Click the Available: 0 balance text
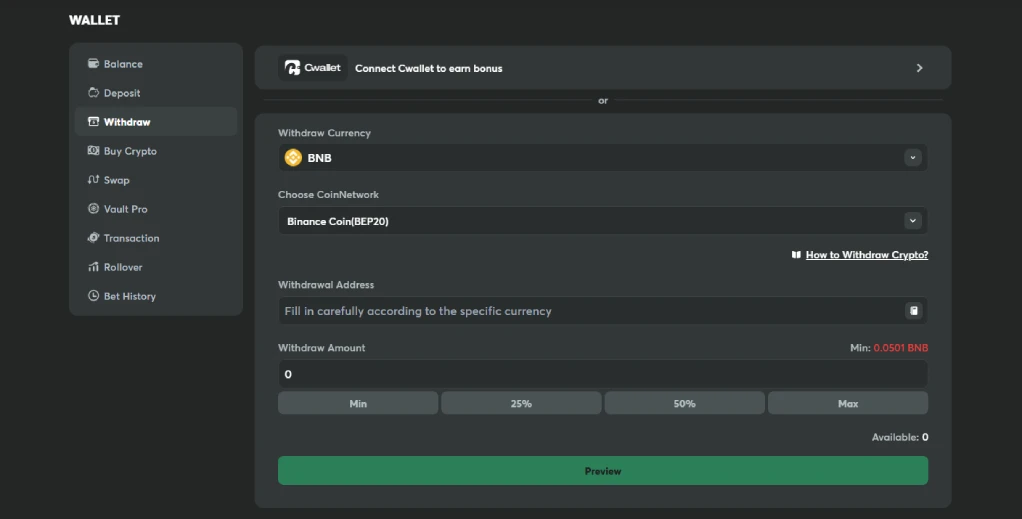 pyautogui.click(x=900, y=437)
